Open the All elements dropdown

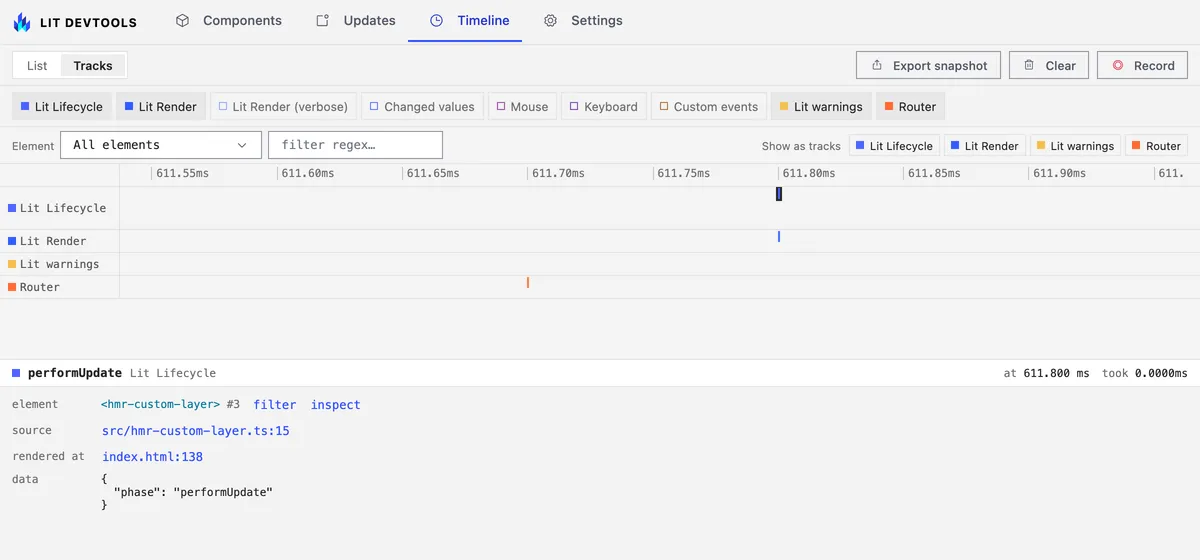point(161,145)
